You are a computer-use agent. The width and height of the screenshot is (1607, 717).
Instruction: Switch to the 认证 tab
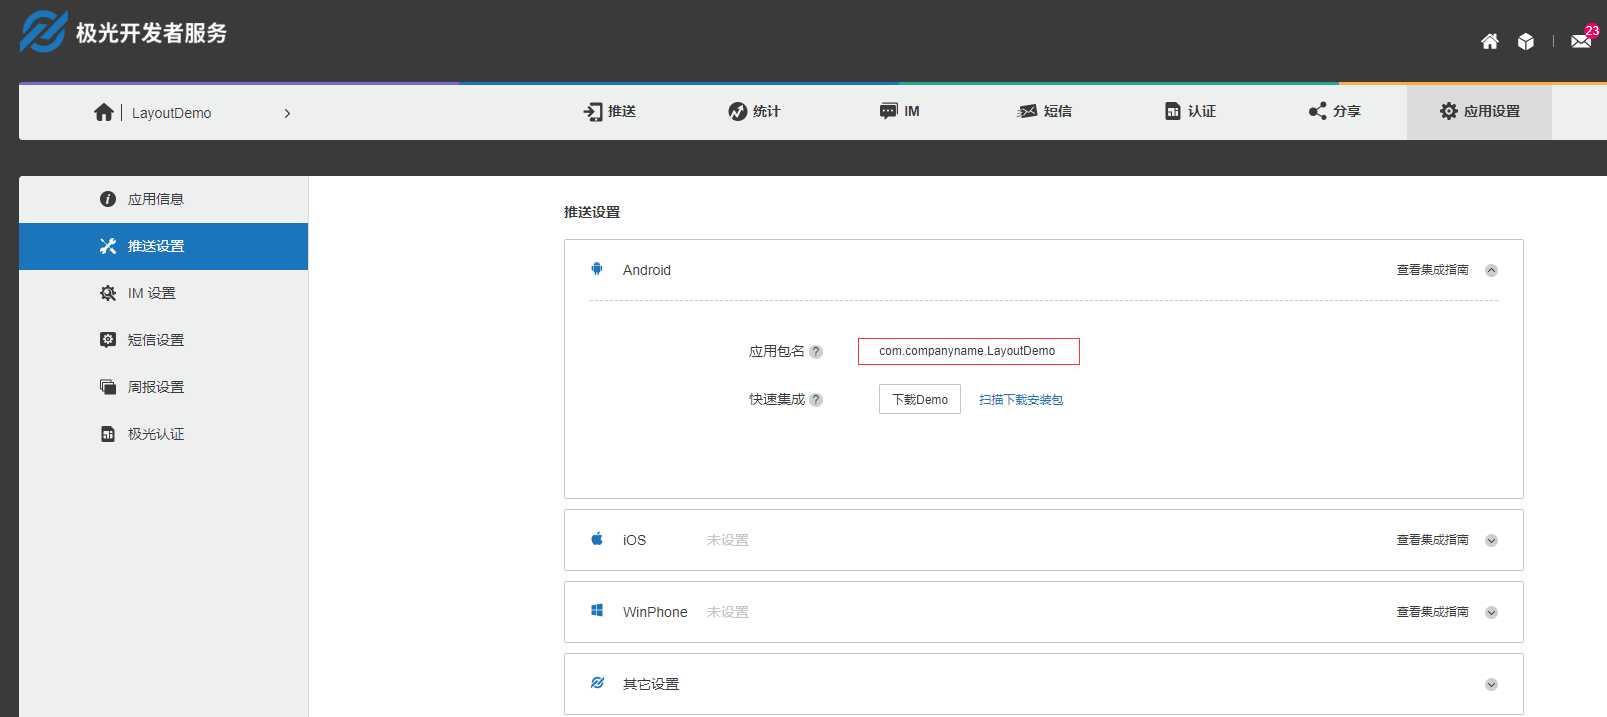pos(1190,111)
